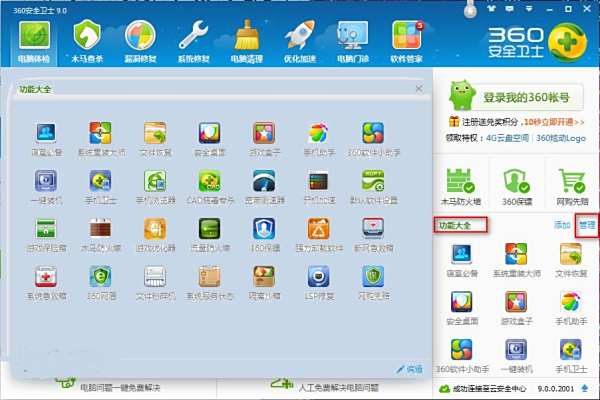Open the 优化加速 rocket tab
The image size is (600, 400).
point(300,41)
